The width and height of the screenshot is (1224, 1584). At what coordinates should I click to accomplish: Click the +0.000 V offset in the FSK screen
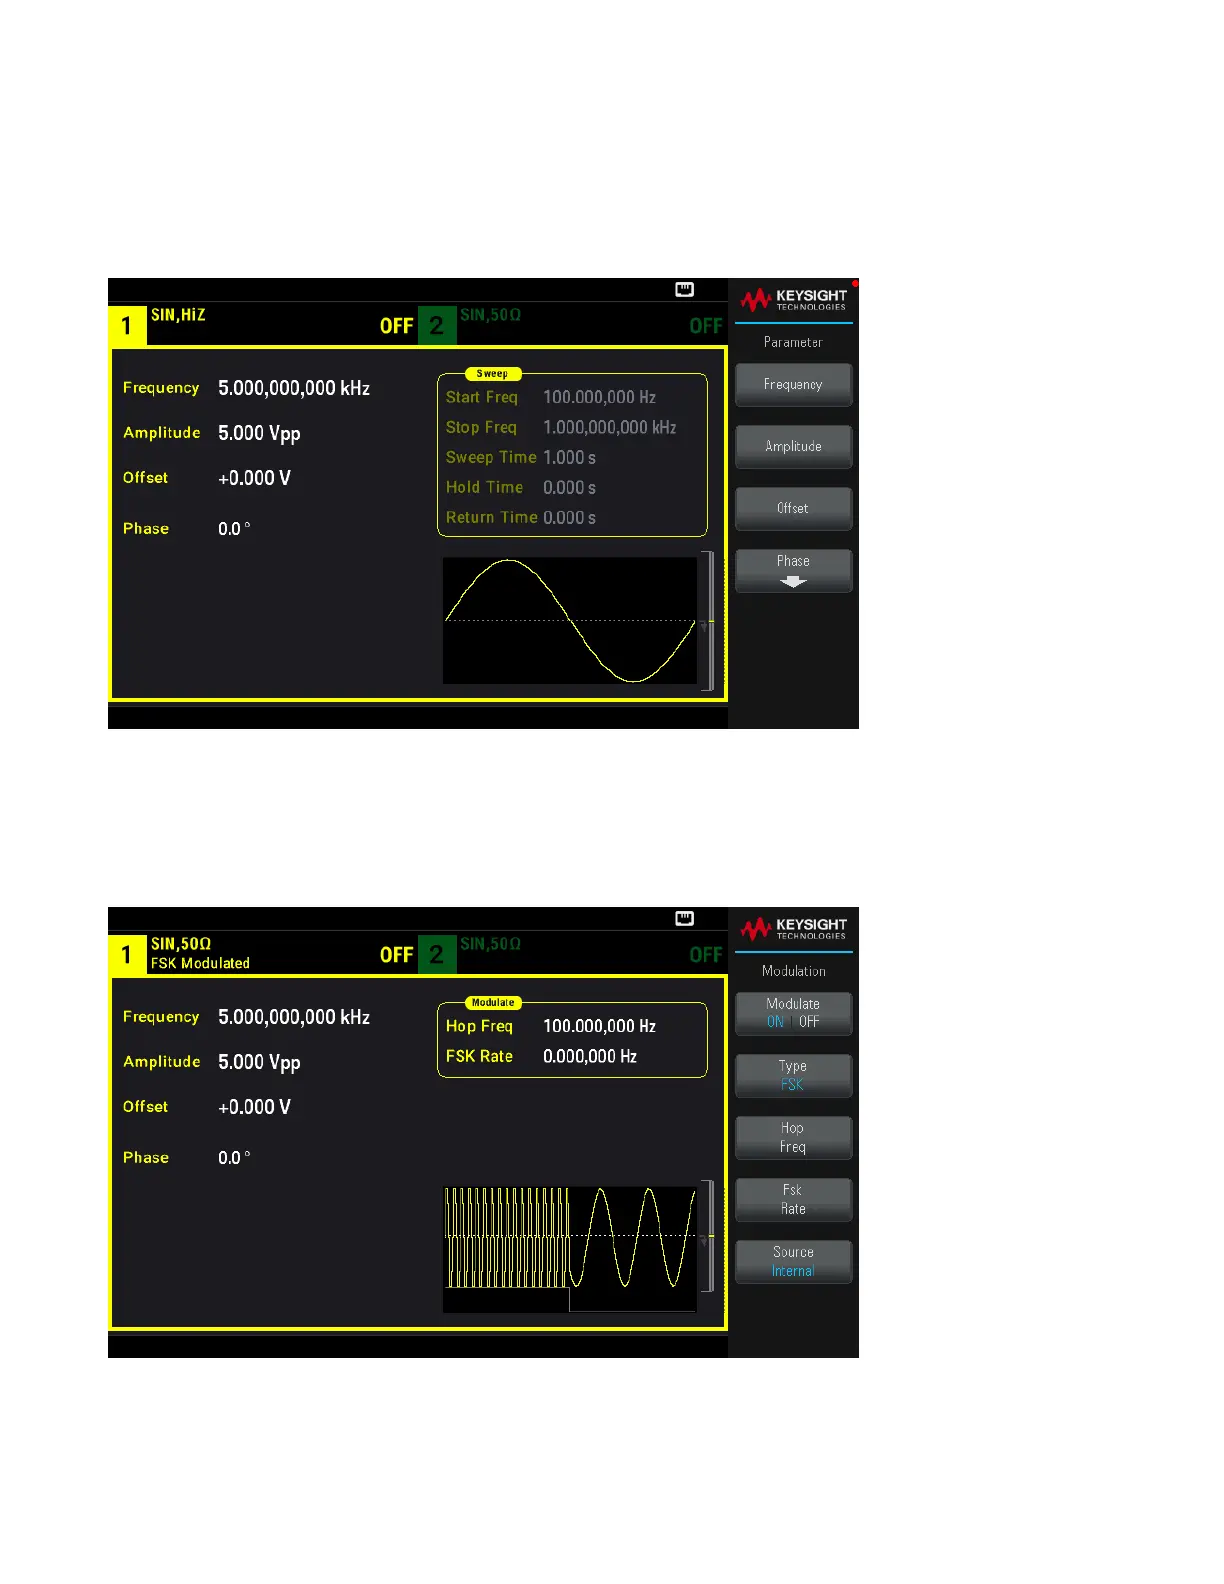coord(254,1107)
